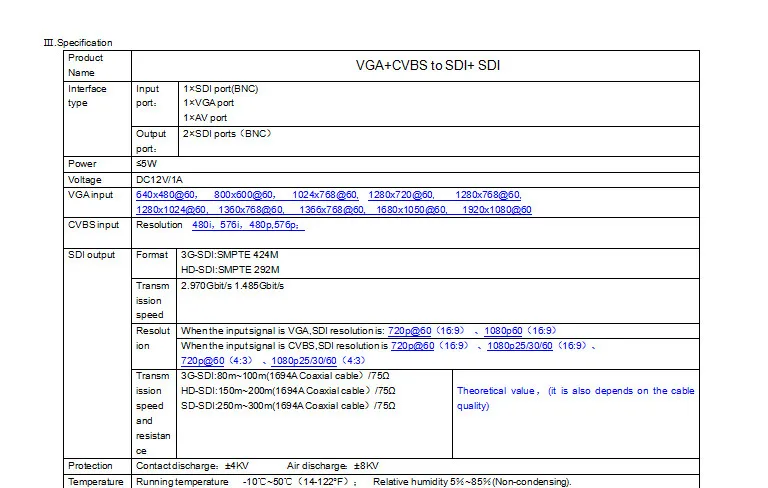Click the 1280x720@60 VGA input link

(401, 195)
